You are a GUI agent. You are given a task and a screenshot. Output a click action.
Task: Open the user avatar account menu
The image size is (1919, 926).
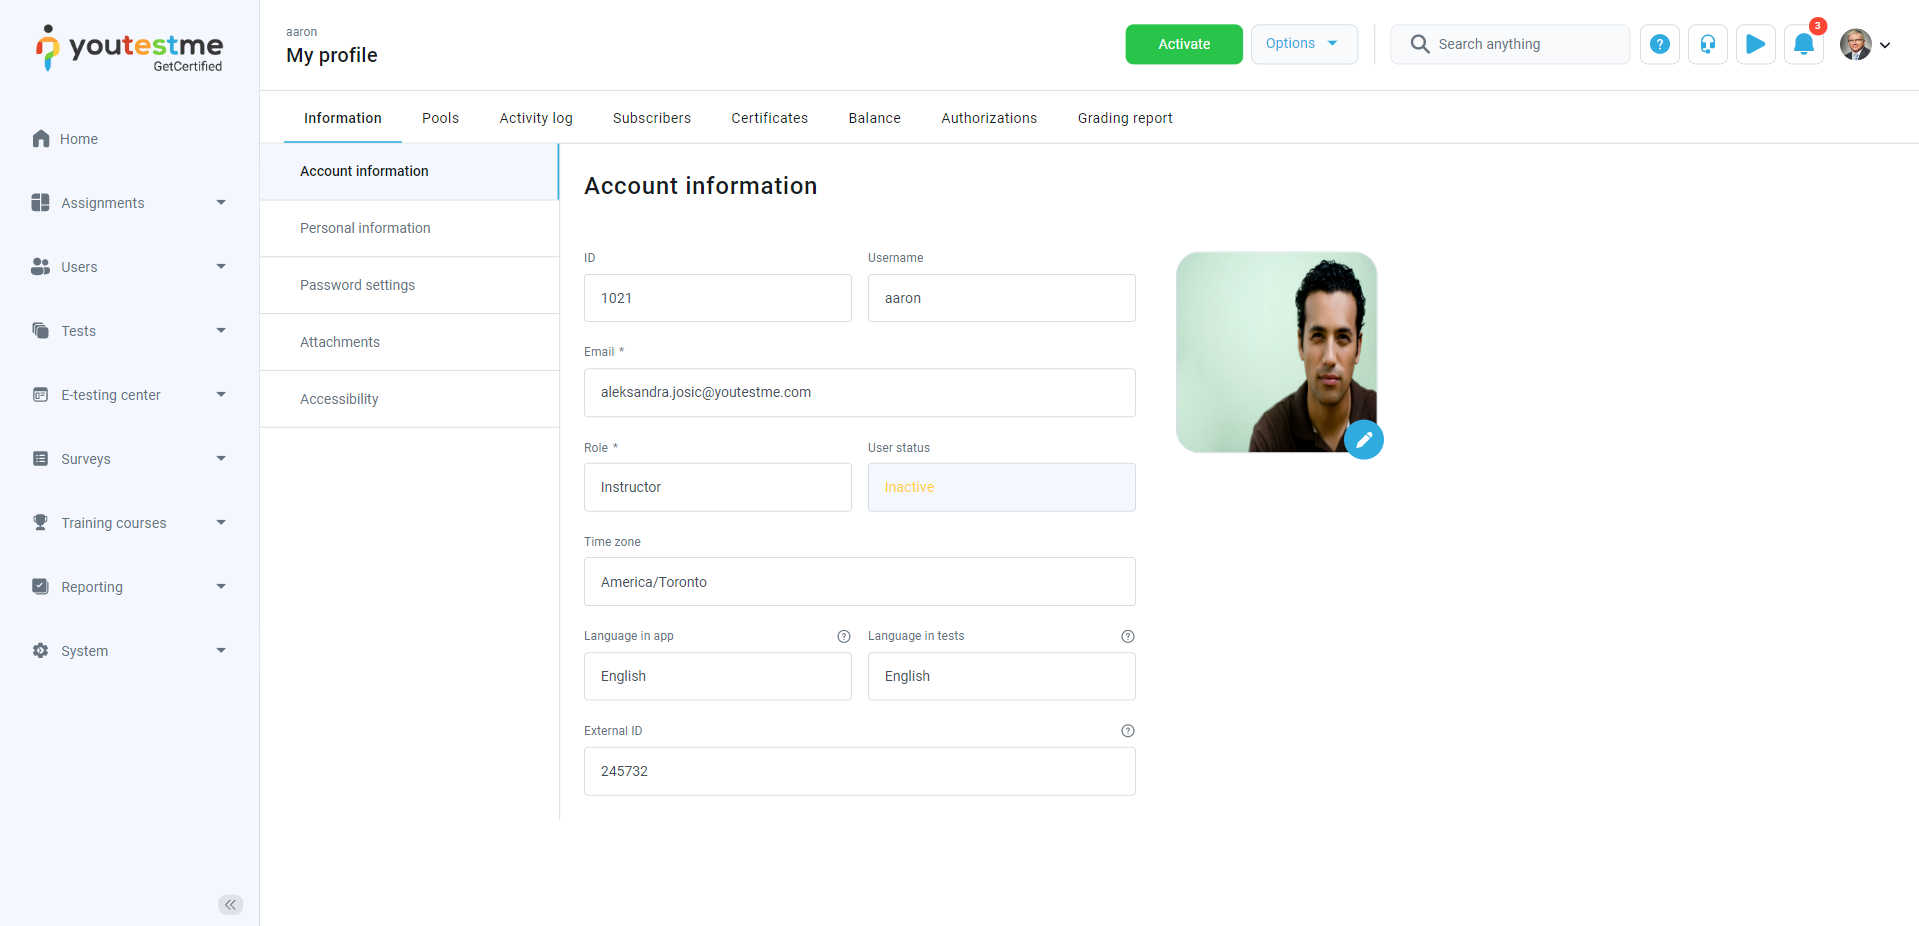point(1865,44)
